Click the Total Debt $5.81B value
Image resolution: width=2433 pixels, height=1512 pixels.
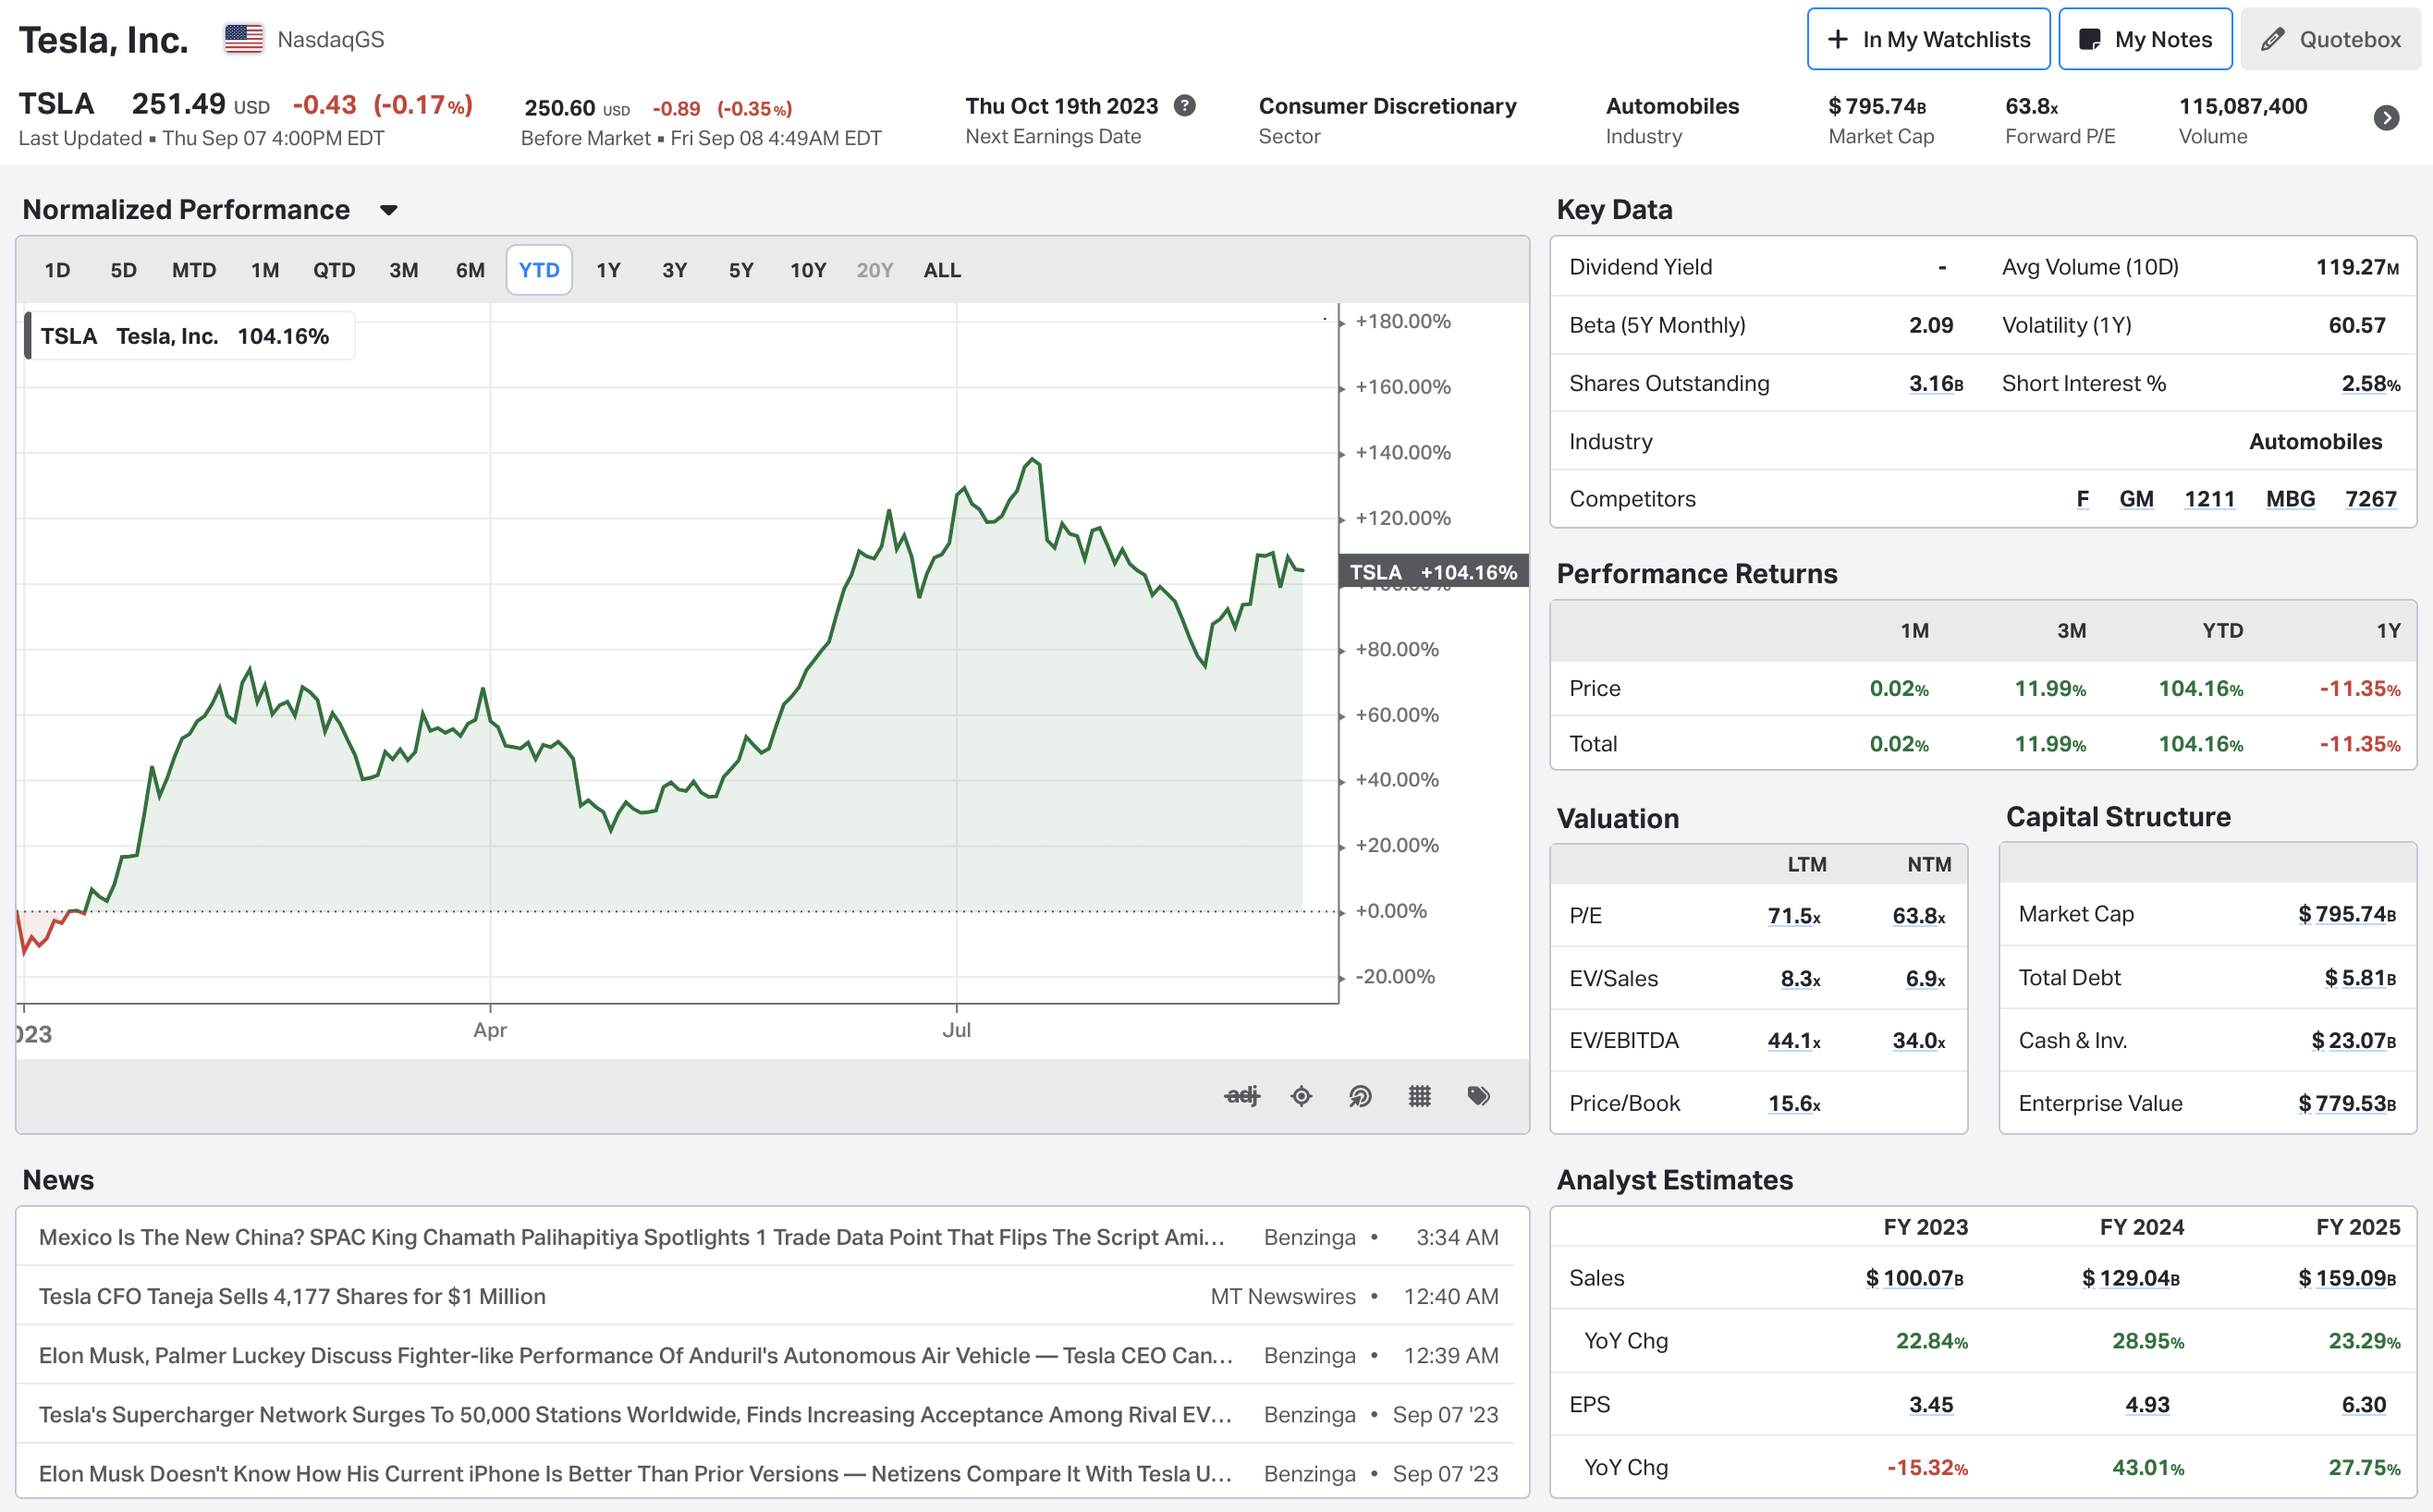click(x=2360, y=978)
